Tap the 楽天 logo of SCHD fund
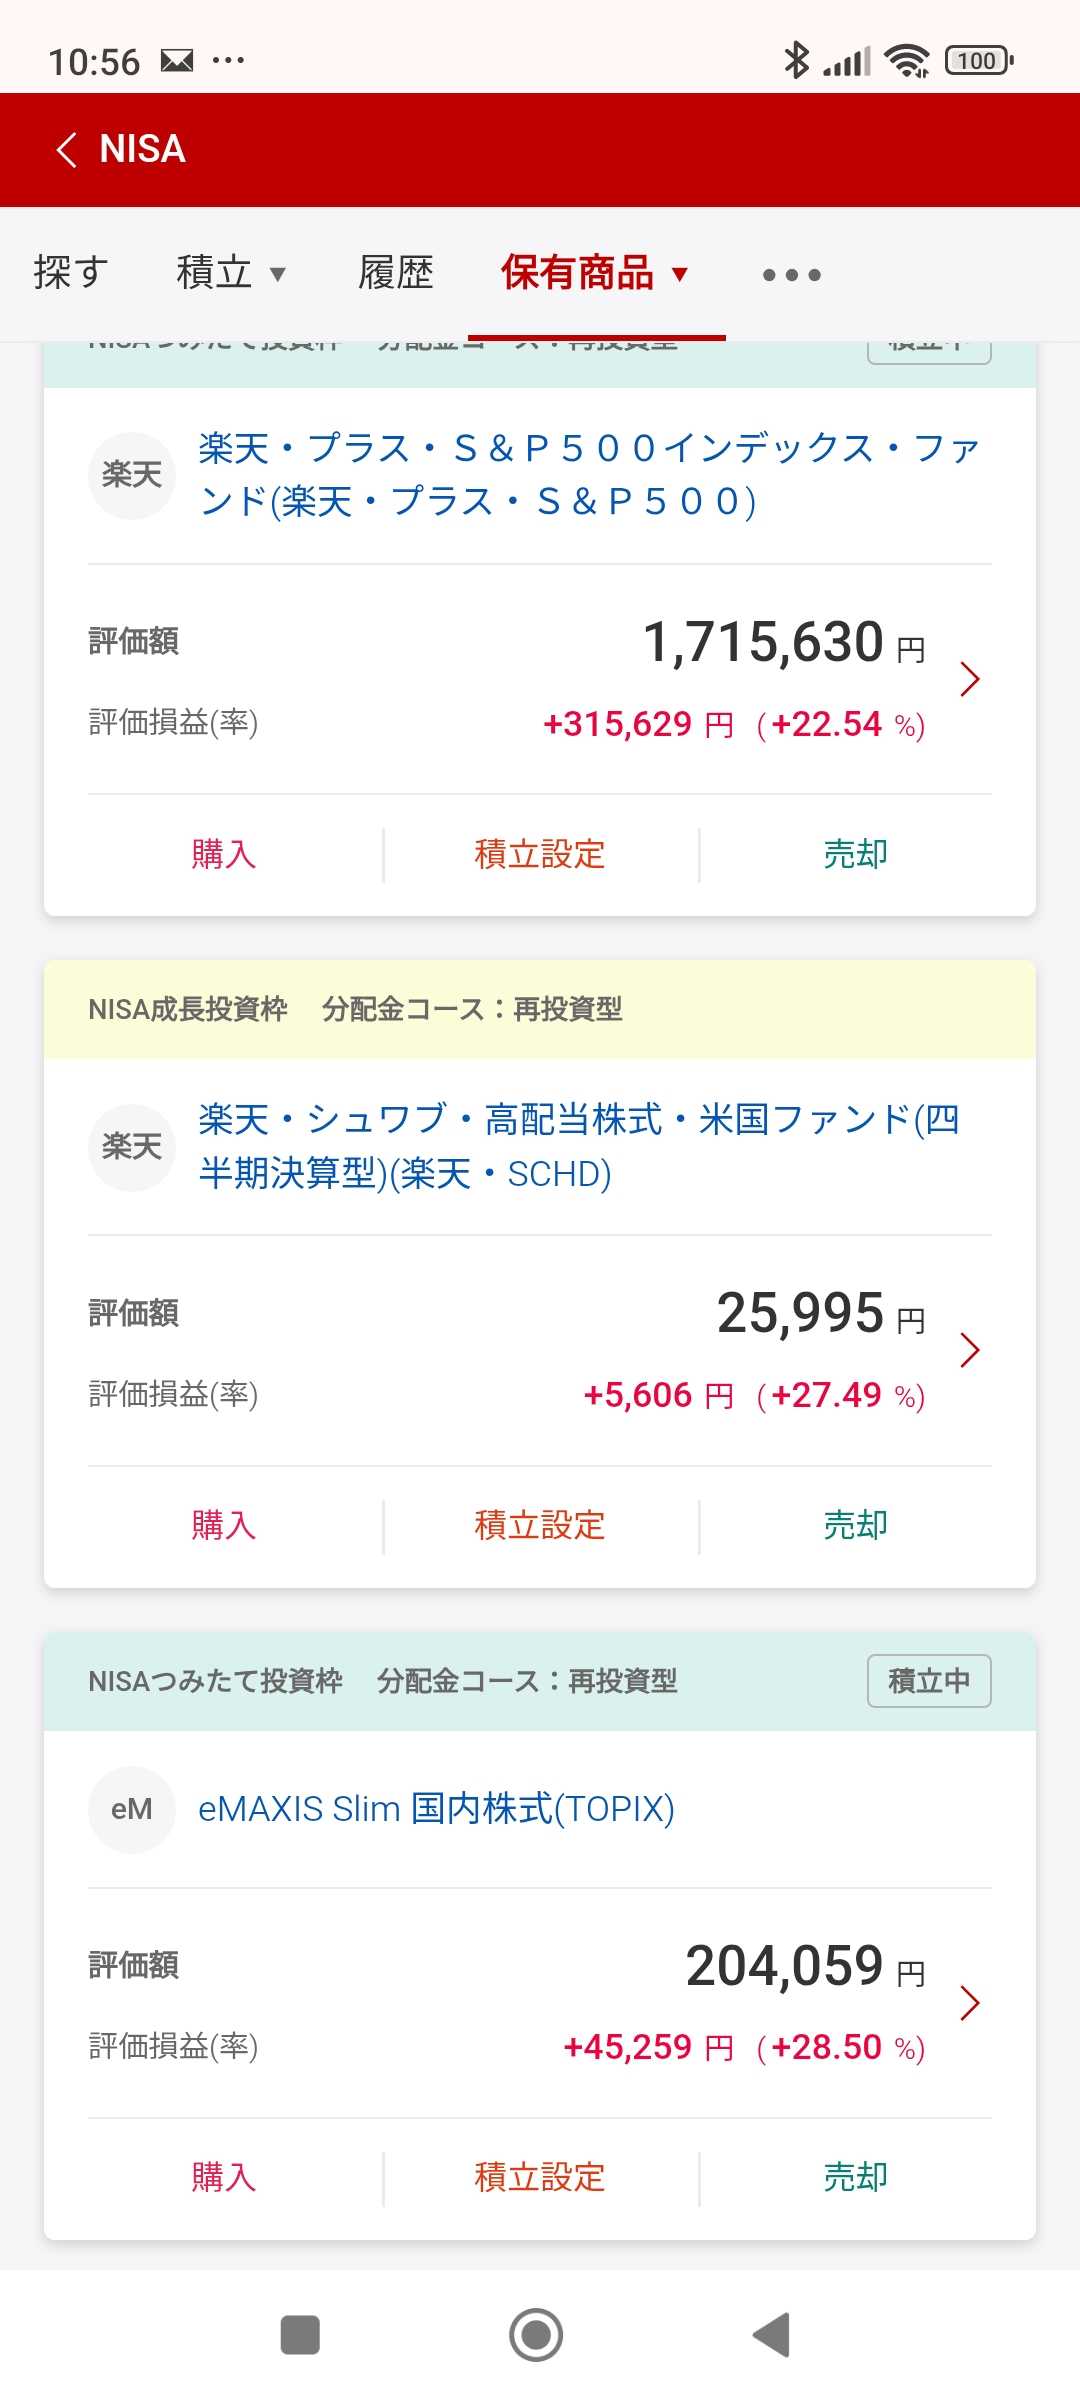 pyautogui.click(x=132, y=1147)
